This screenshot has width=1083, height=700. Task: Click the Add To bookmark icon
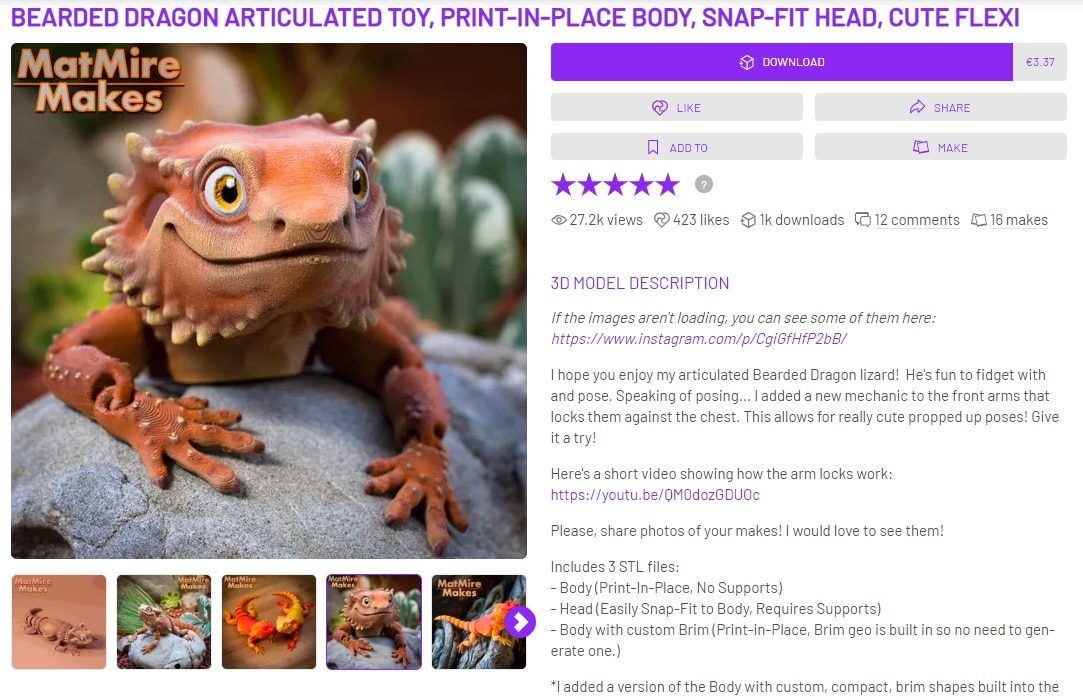653,147
